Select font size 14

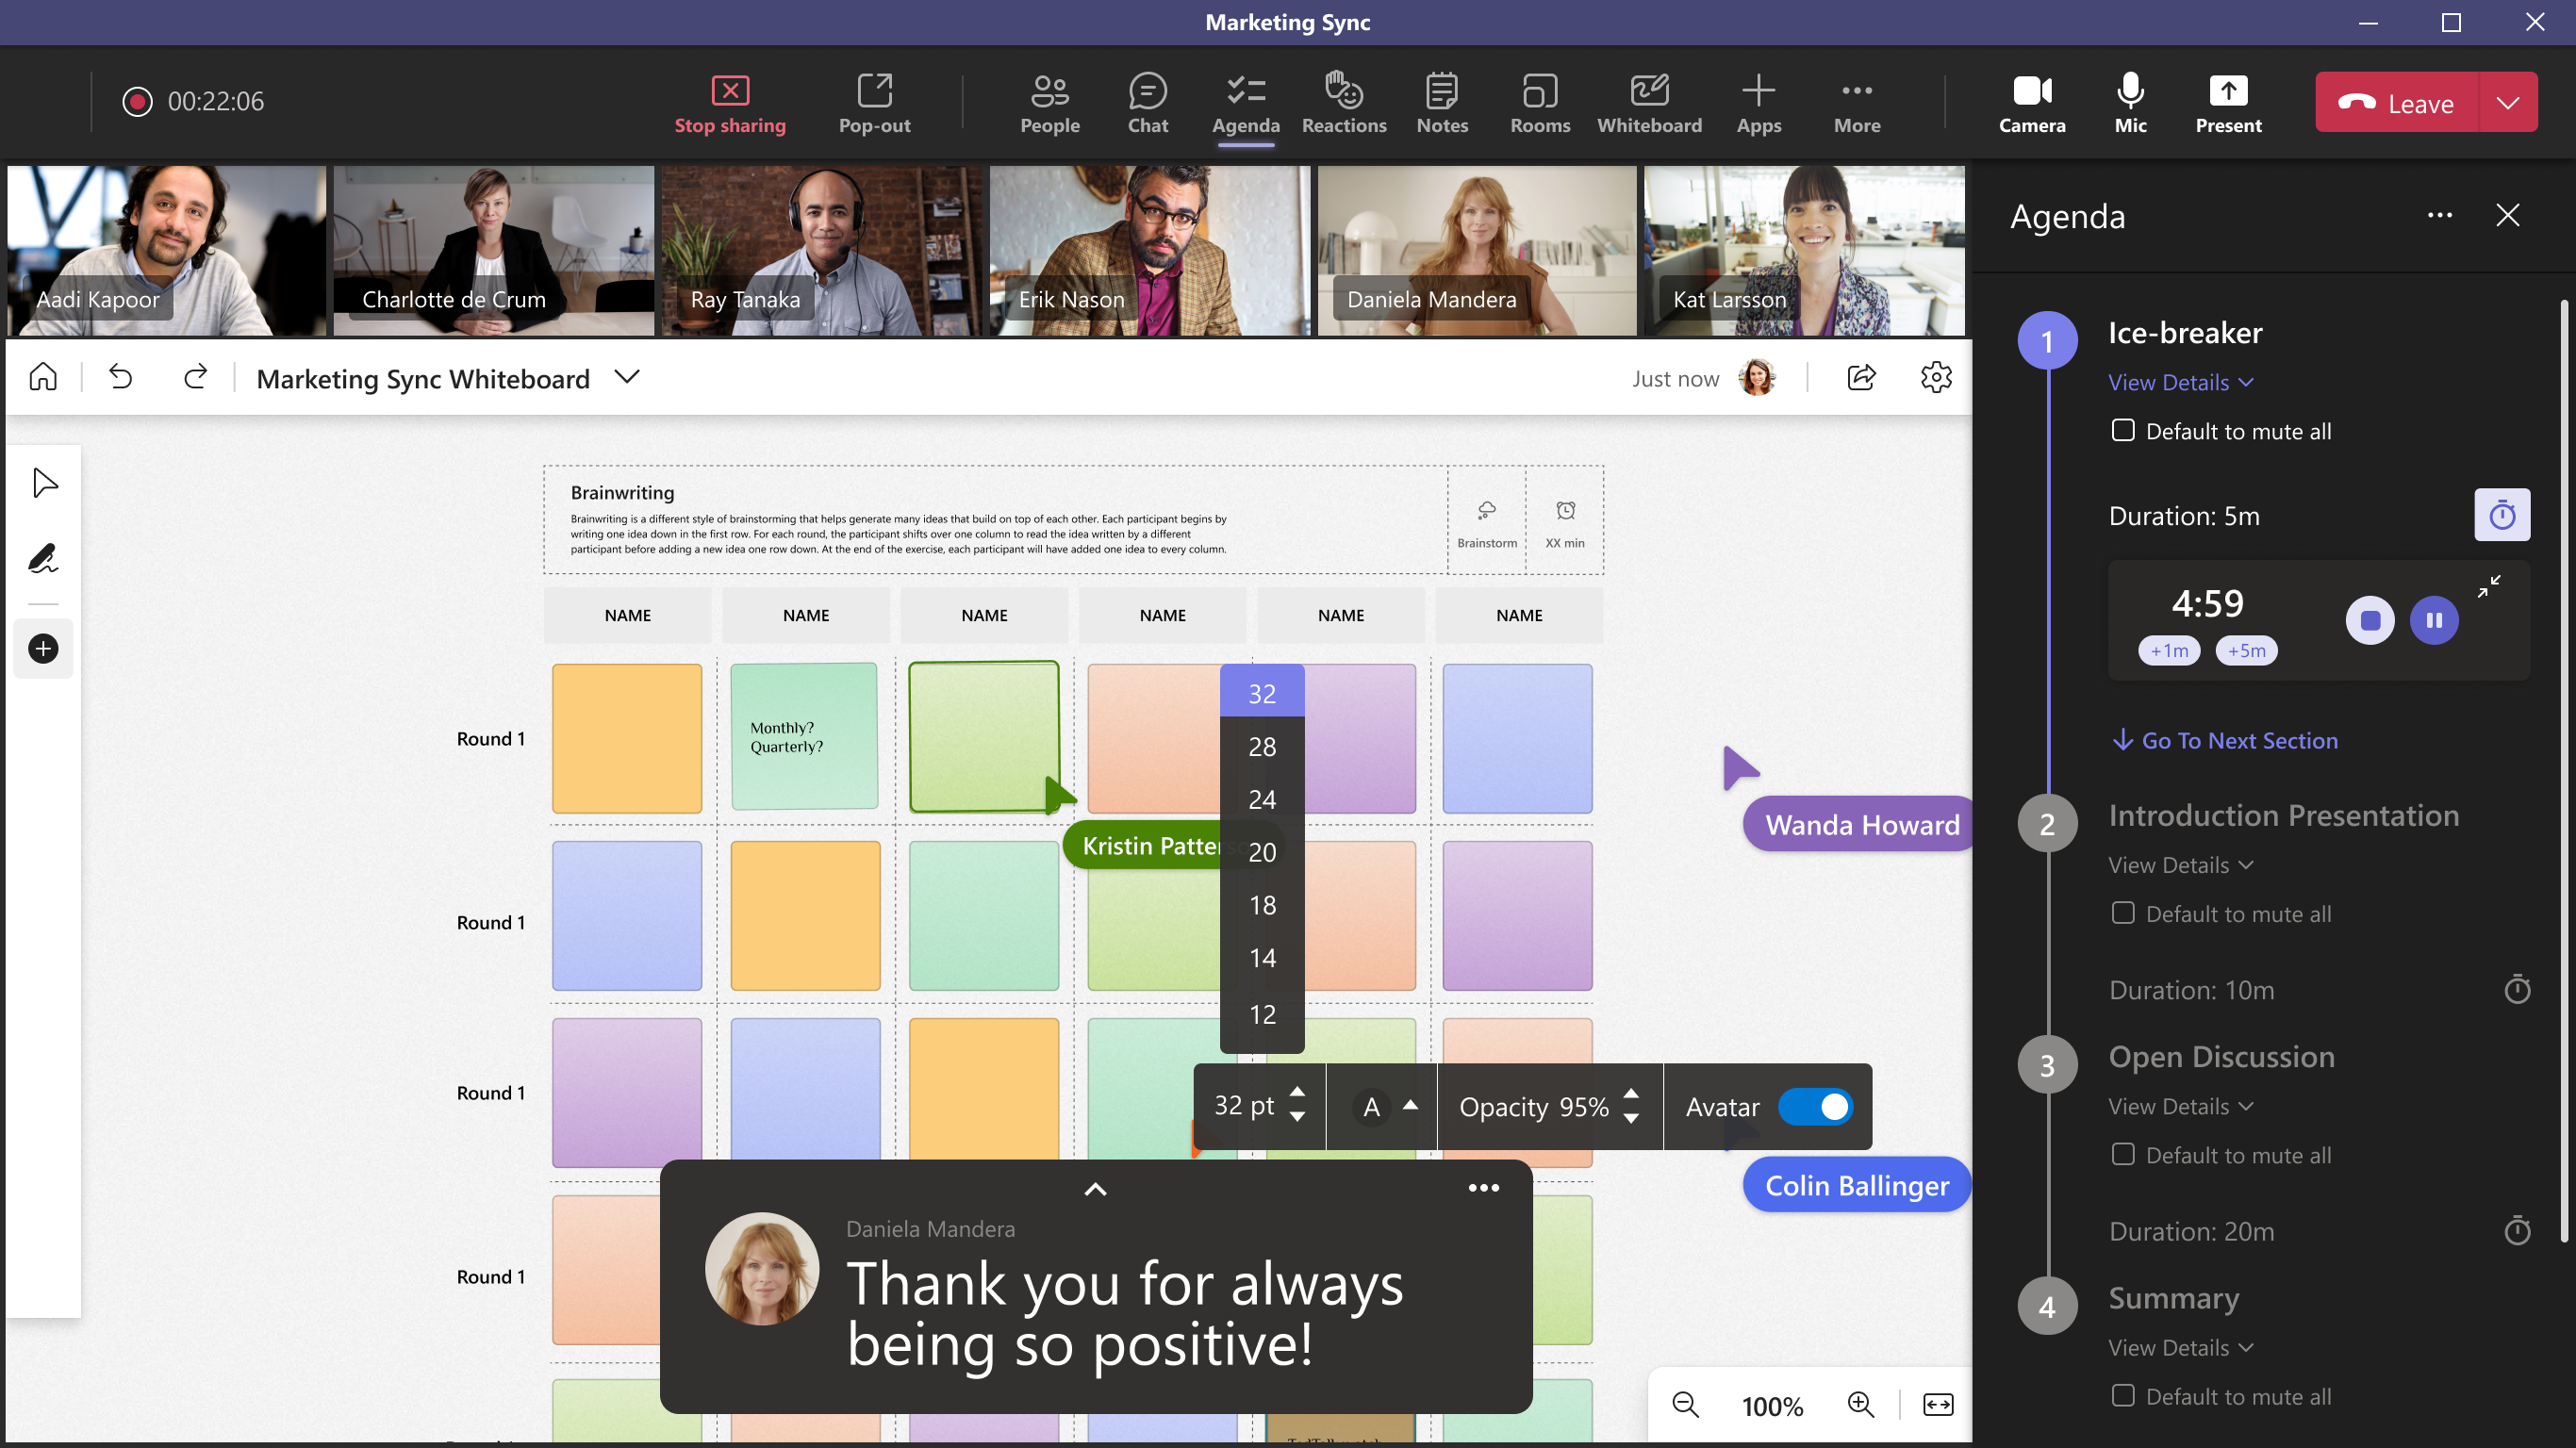click(1261, 958)
